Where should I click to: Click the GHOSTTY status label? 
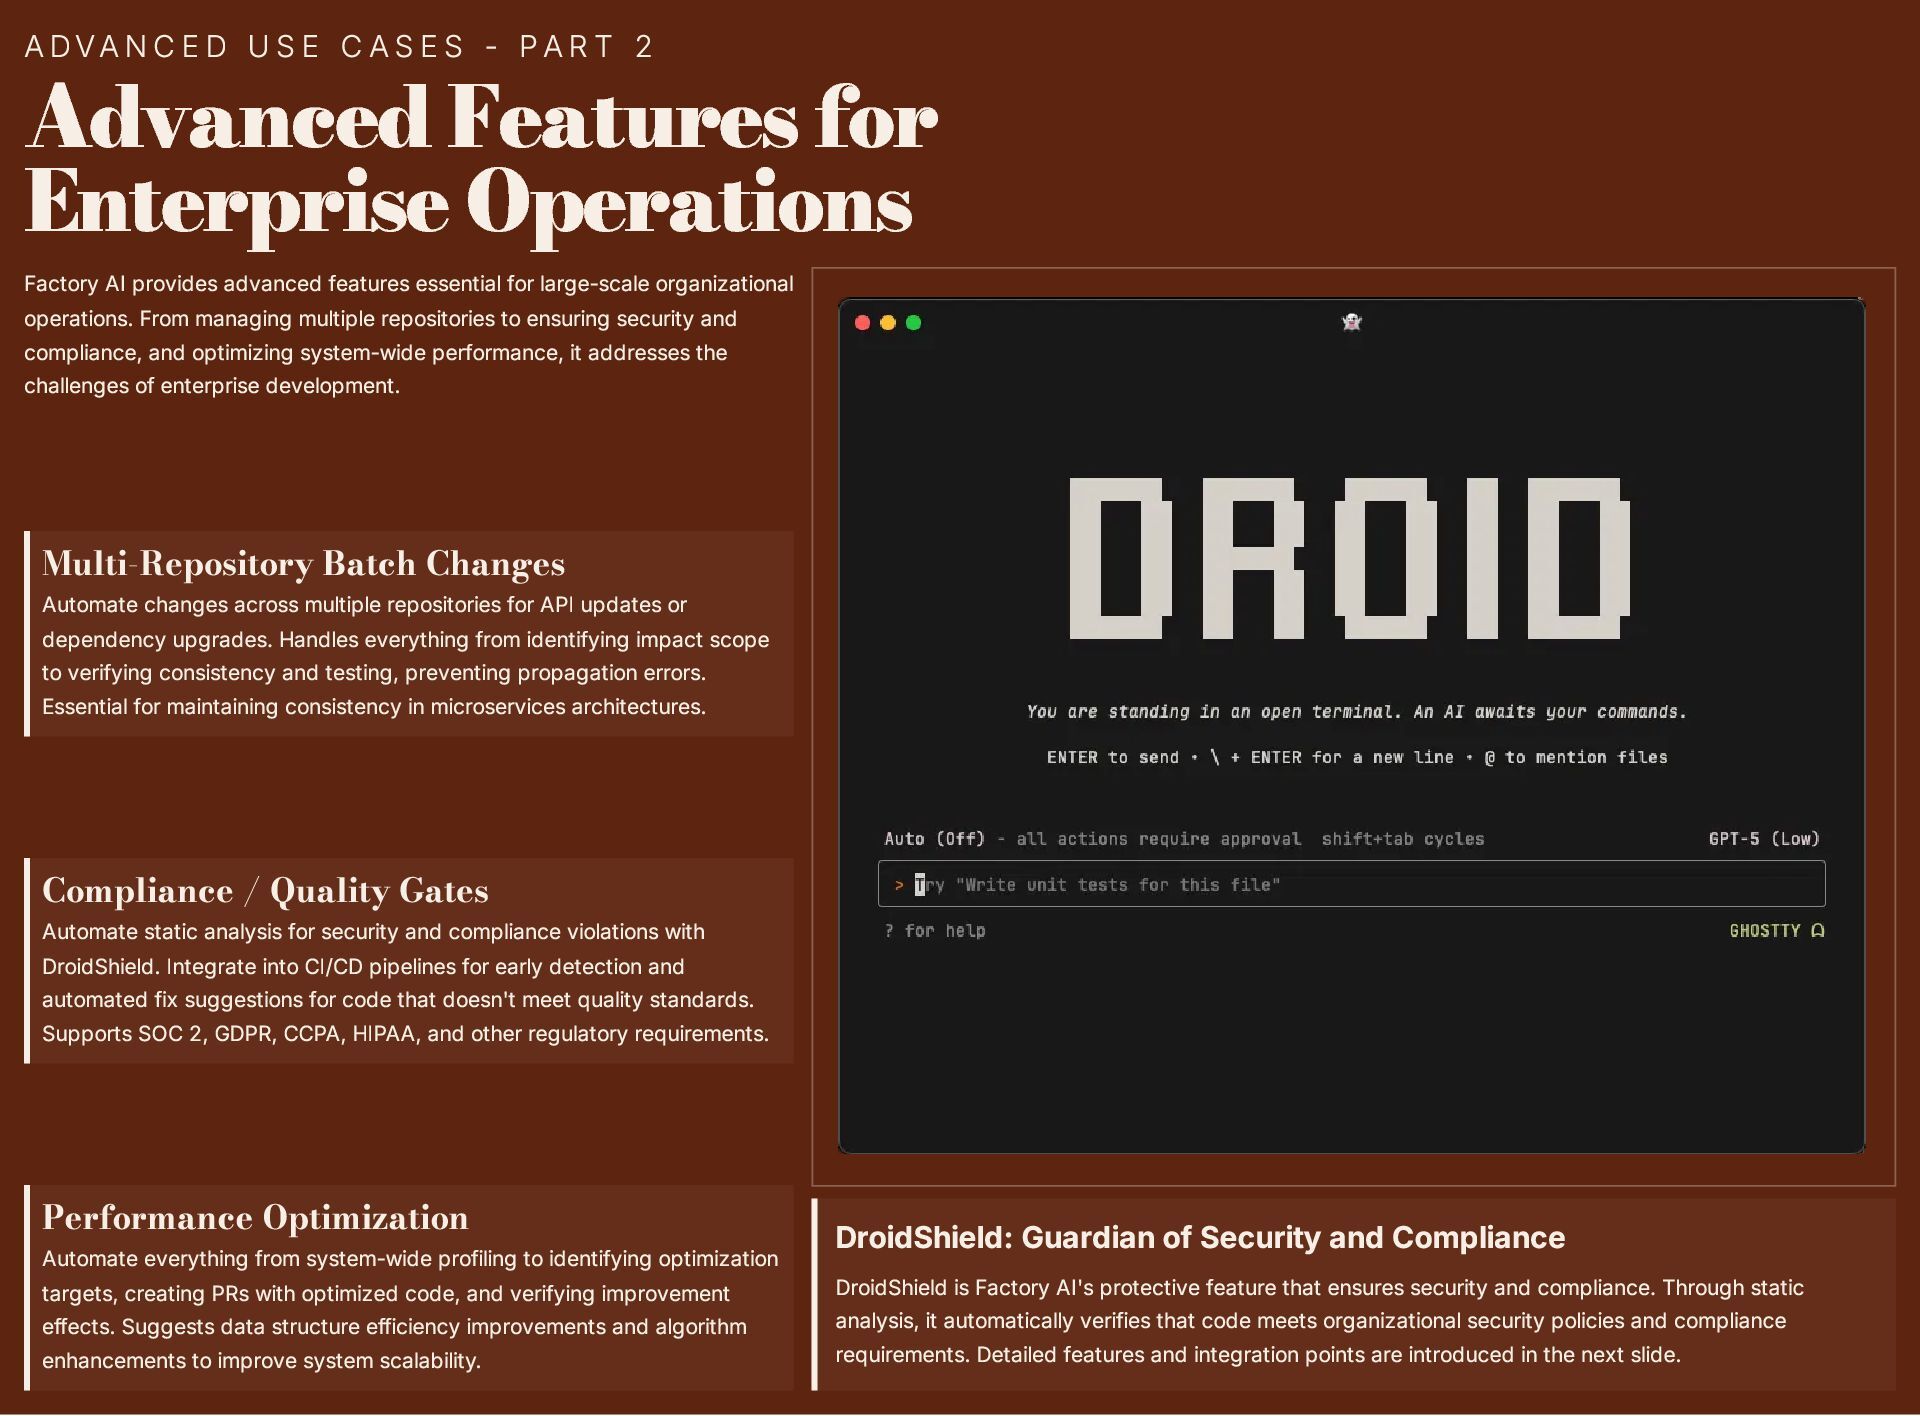[x=1764, y=931]
